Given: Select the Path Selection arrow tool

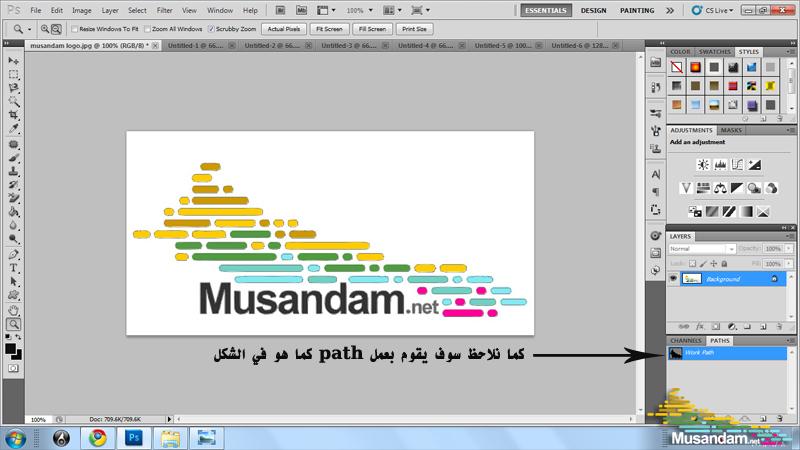Looking at the screenshot, I should [x=14, y=282].
